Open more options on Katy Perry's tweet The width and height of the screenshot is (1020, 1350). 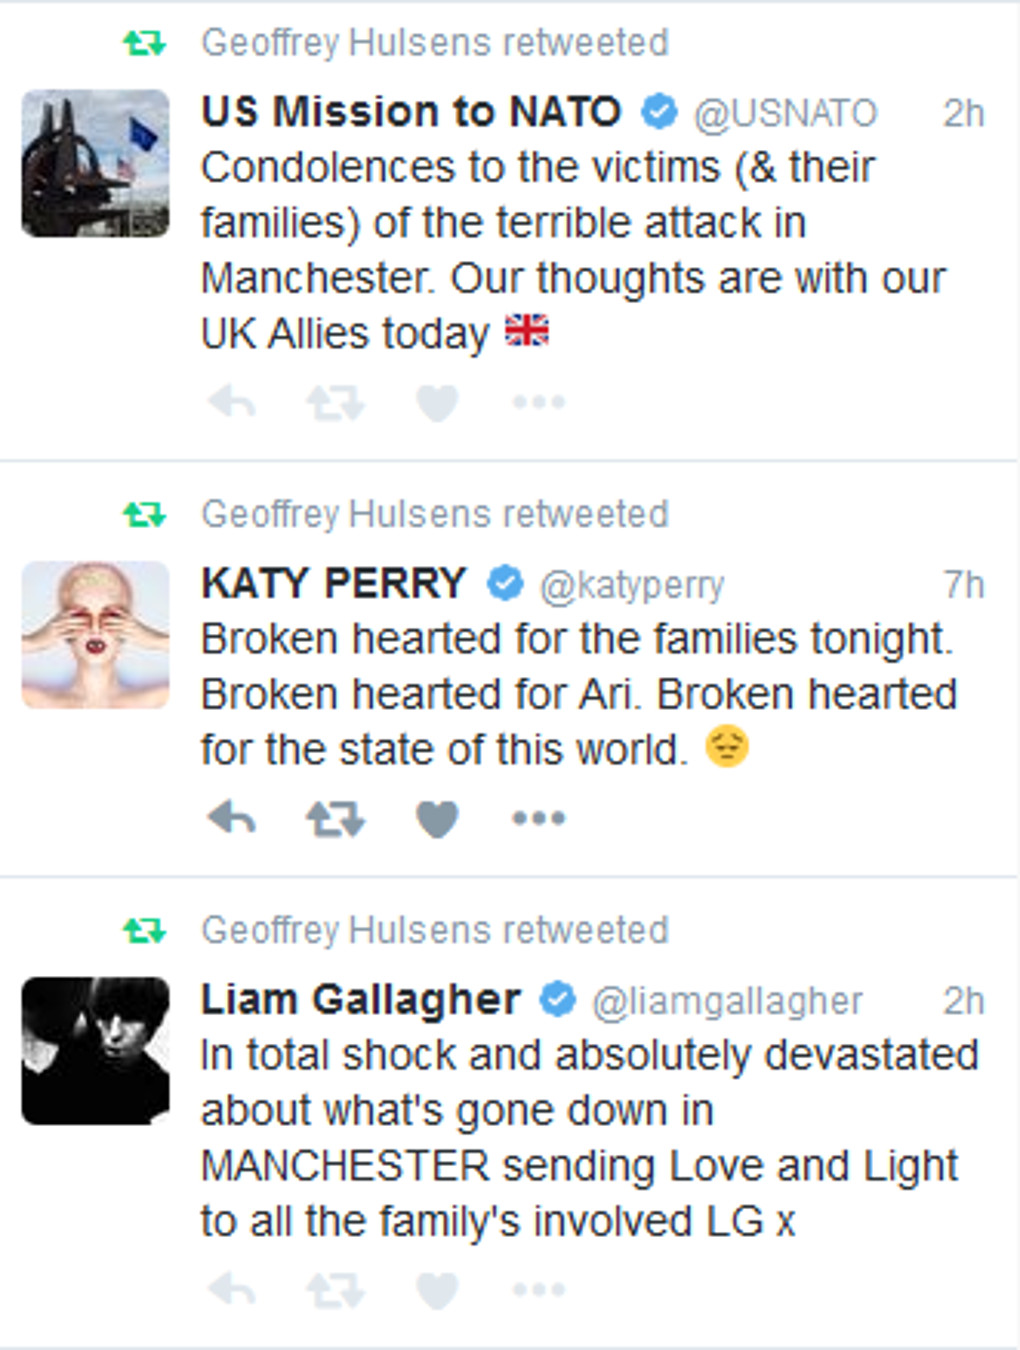coord(539,819)
